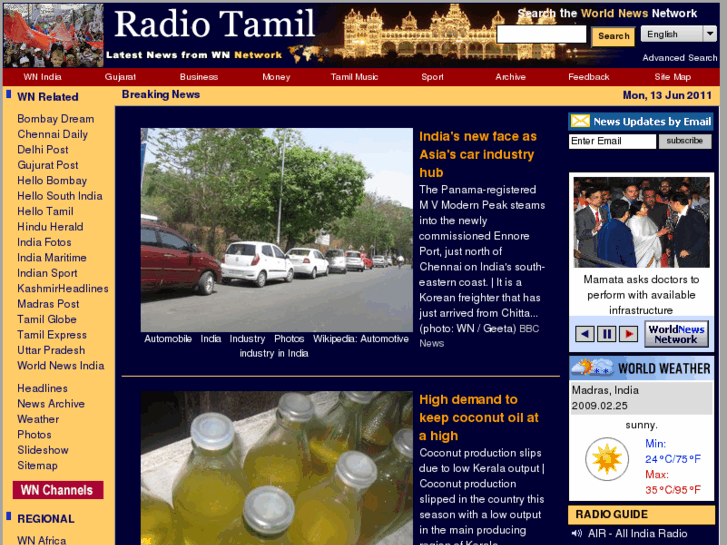Open the Money menu item
727x545 pixels.
276,77
